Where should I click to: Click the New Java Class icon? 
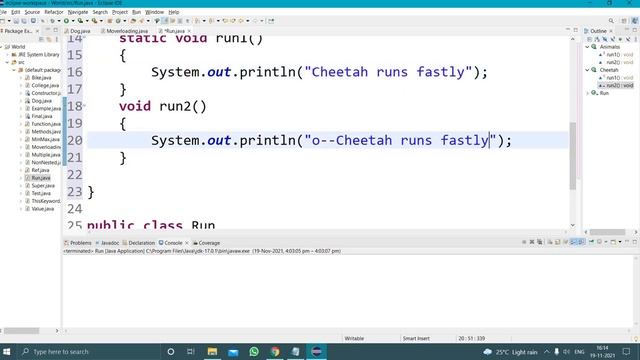tap(118, 21)
